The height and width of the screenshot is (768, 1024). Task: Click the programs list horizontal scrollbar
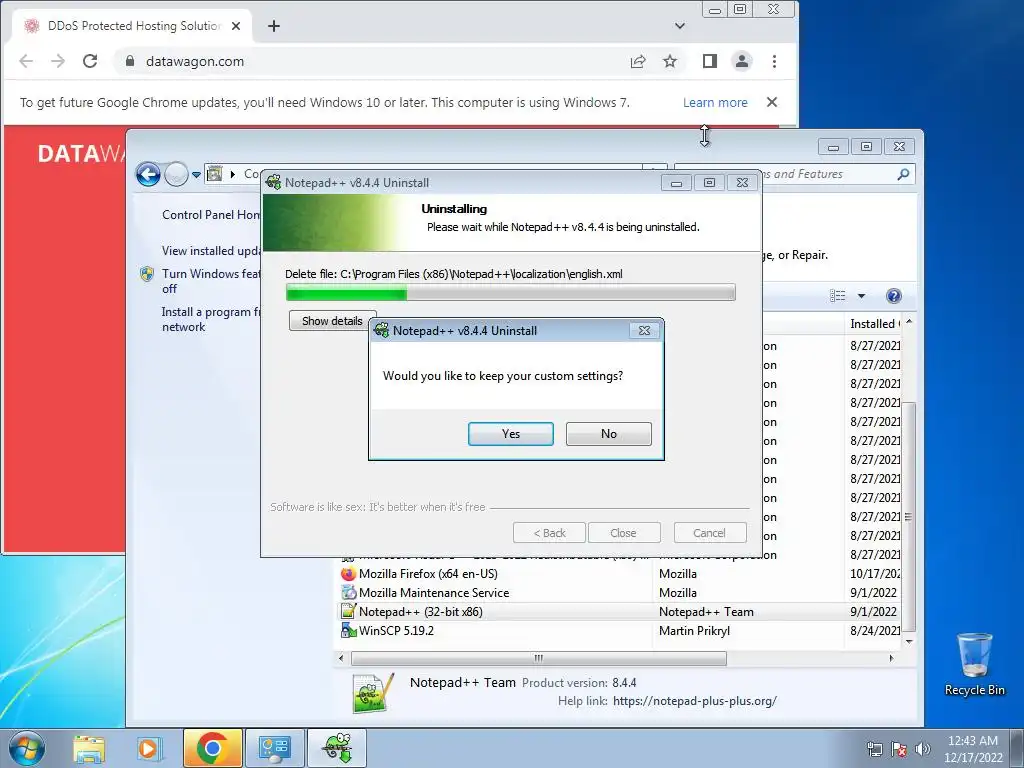tap(539, 658)
